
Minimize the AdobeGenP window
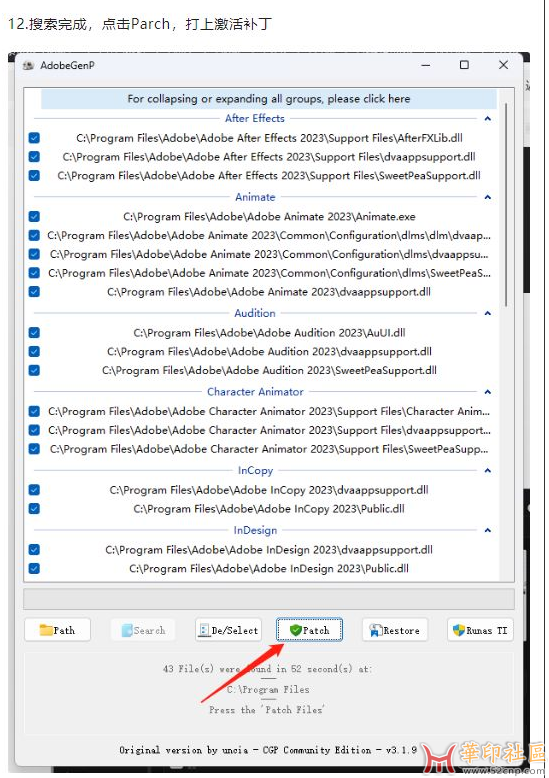click(426, 65)
